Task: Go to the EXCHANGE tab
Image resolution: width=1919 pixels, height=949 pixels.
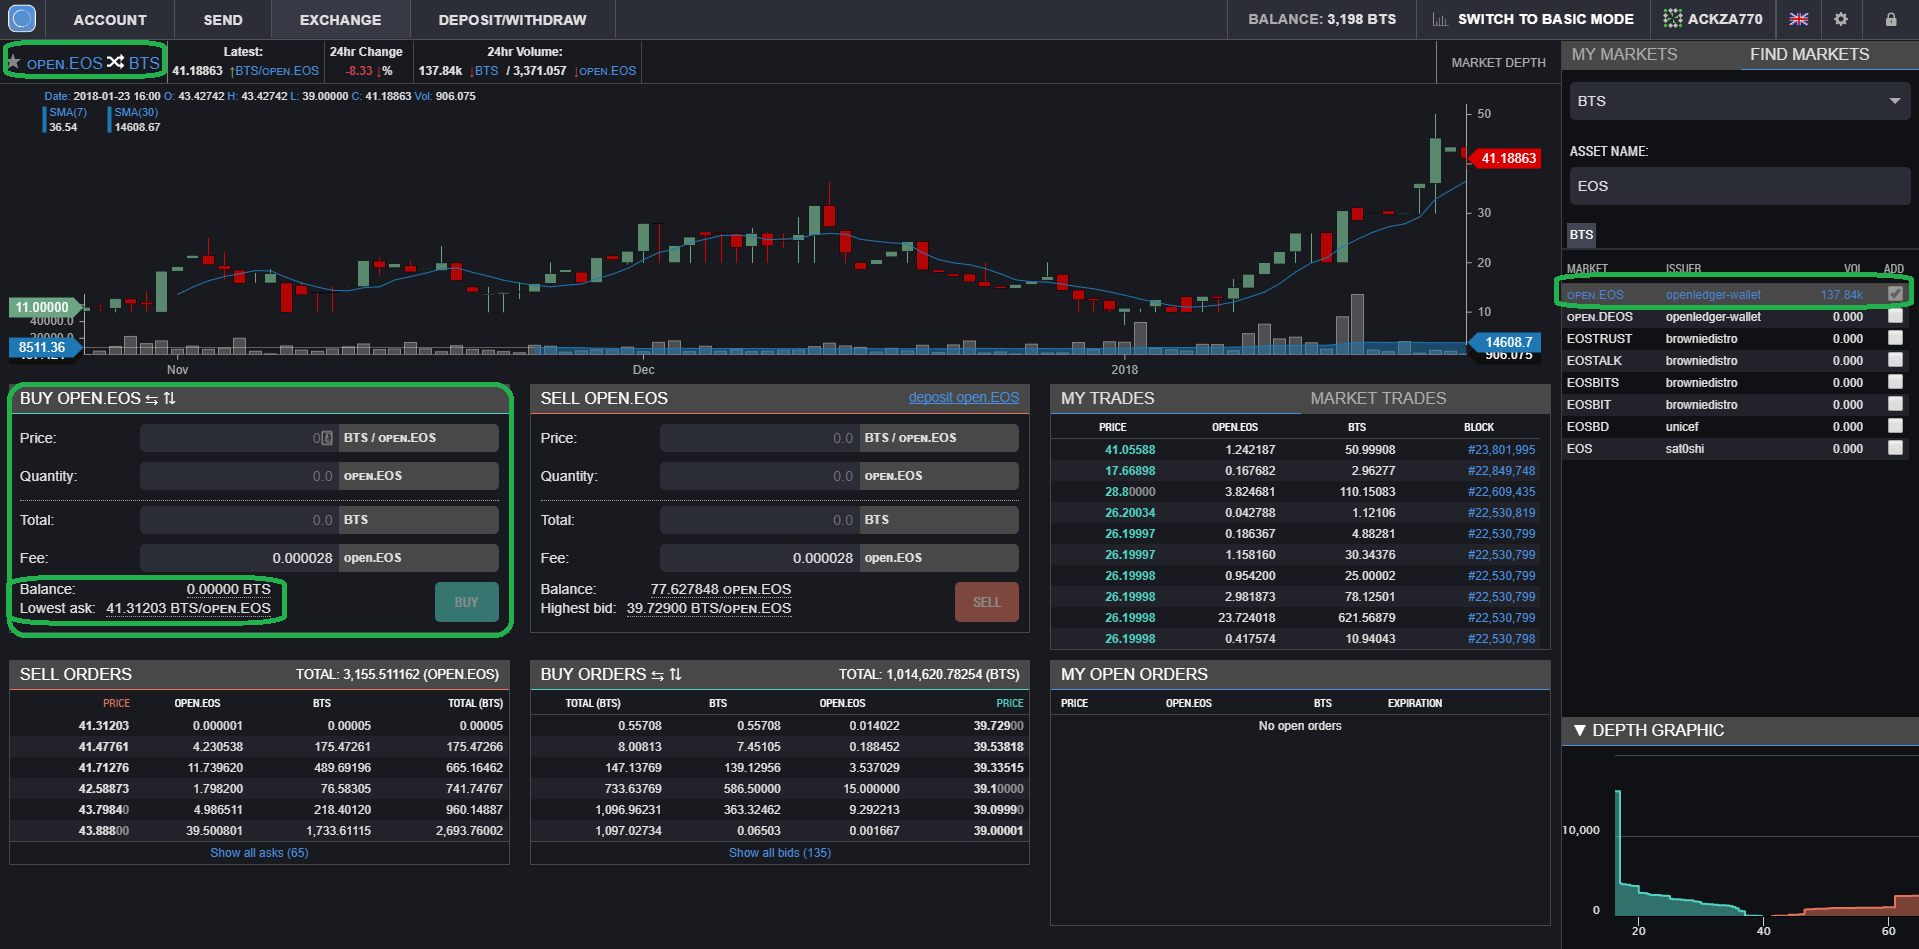Action: pos(340,20)
